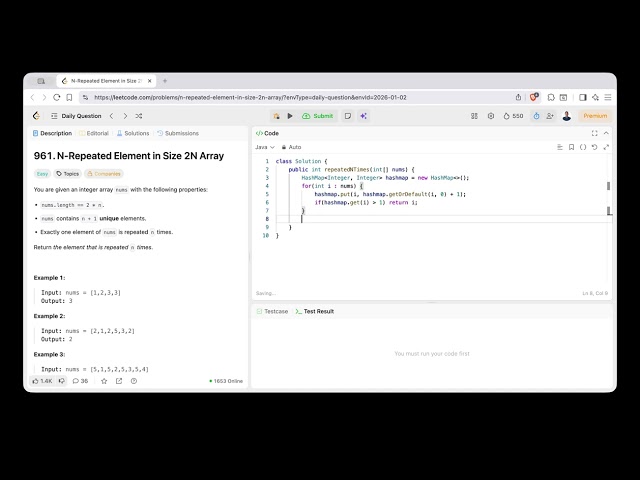Click the format code braces icon

point(583,147)
